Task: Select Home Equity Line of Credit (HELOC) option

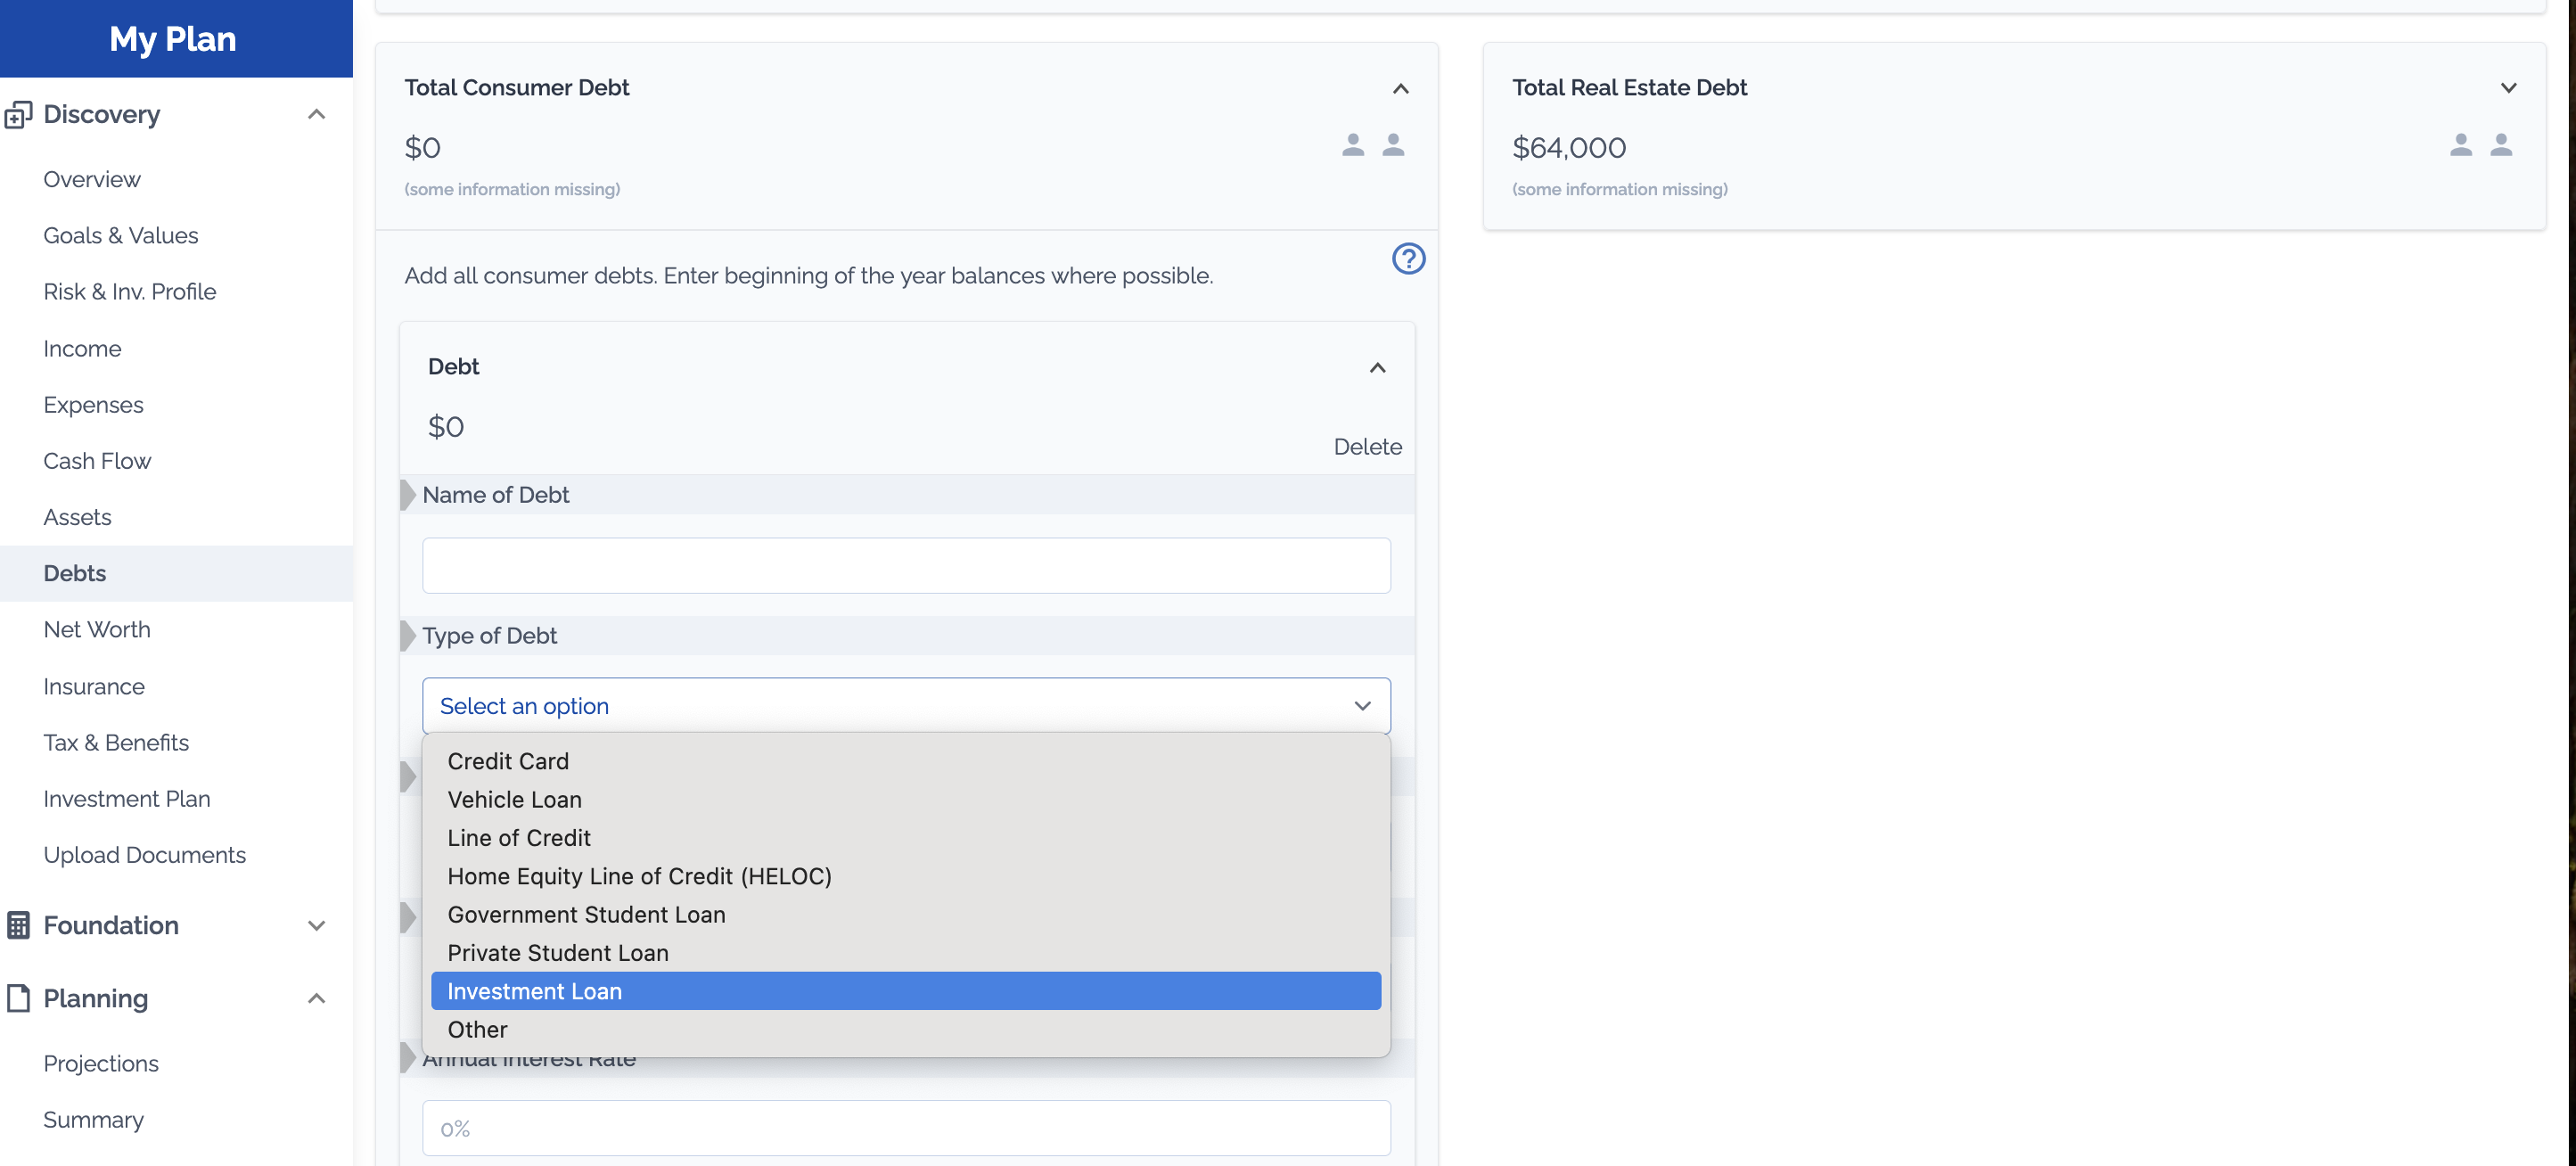Action: [x=639, y=876]
